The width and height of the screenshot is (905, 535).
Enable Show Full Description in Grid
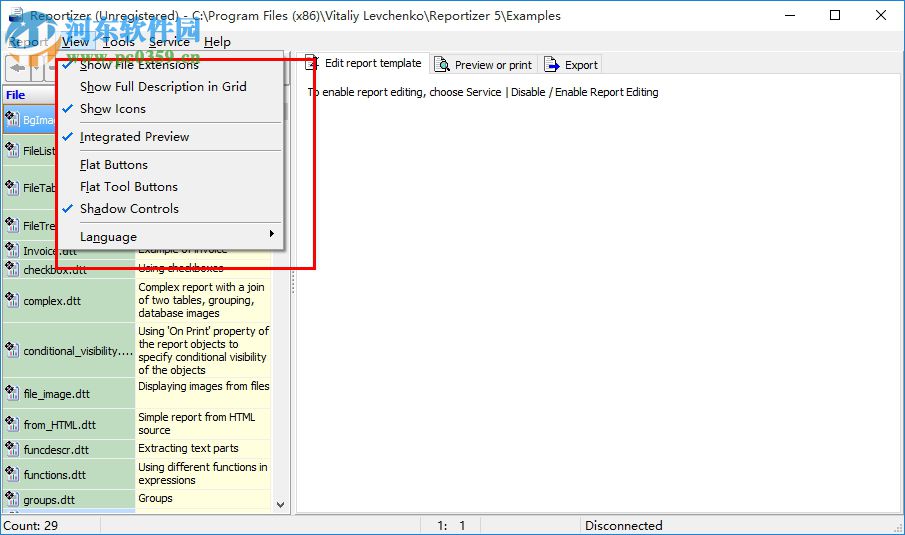pyautogui.click(x=170, y=87)
